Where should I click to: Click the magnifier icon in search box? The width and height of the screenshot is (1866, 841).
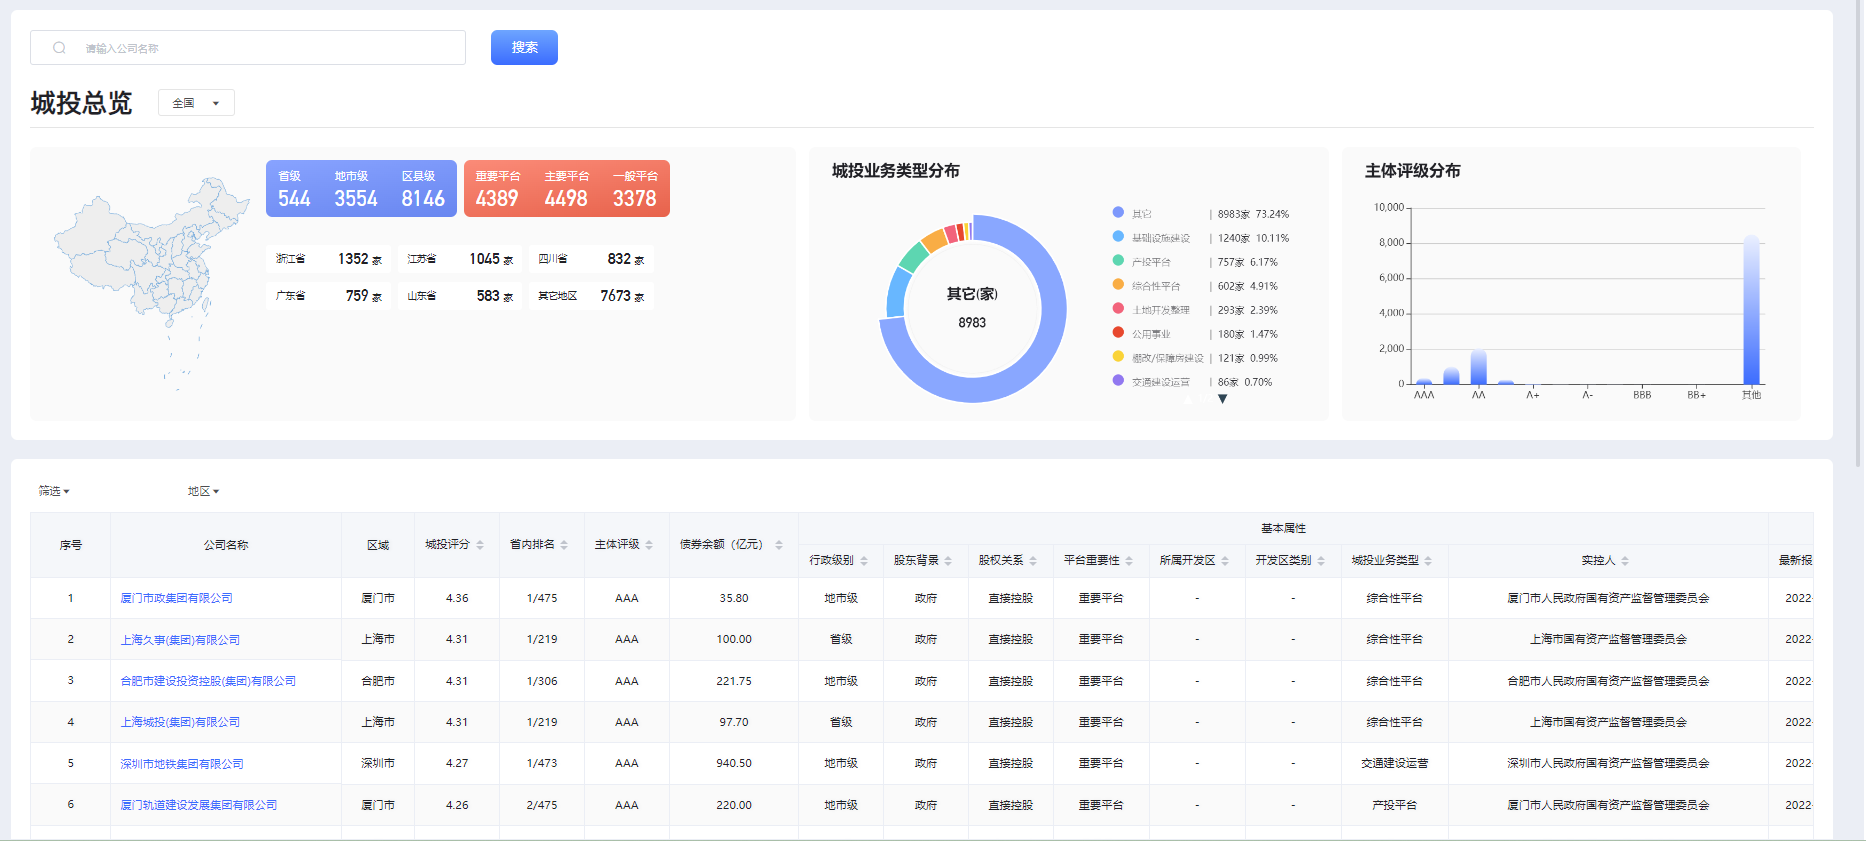60,48
